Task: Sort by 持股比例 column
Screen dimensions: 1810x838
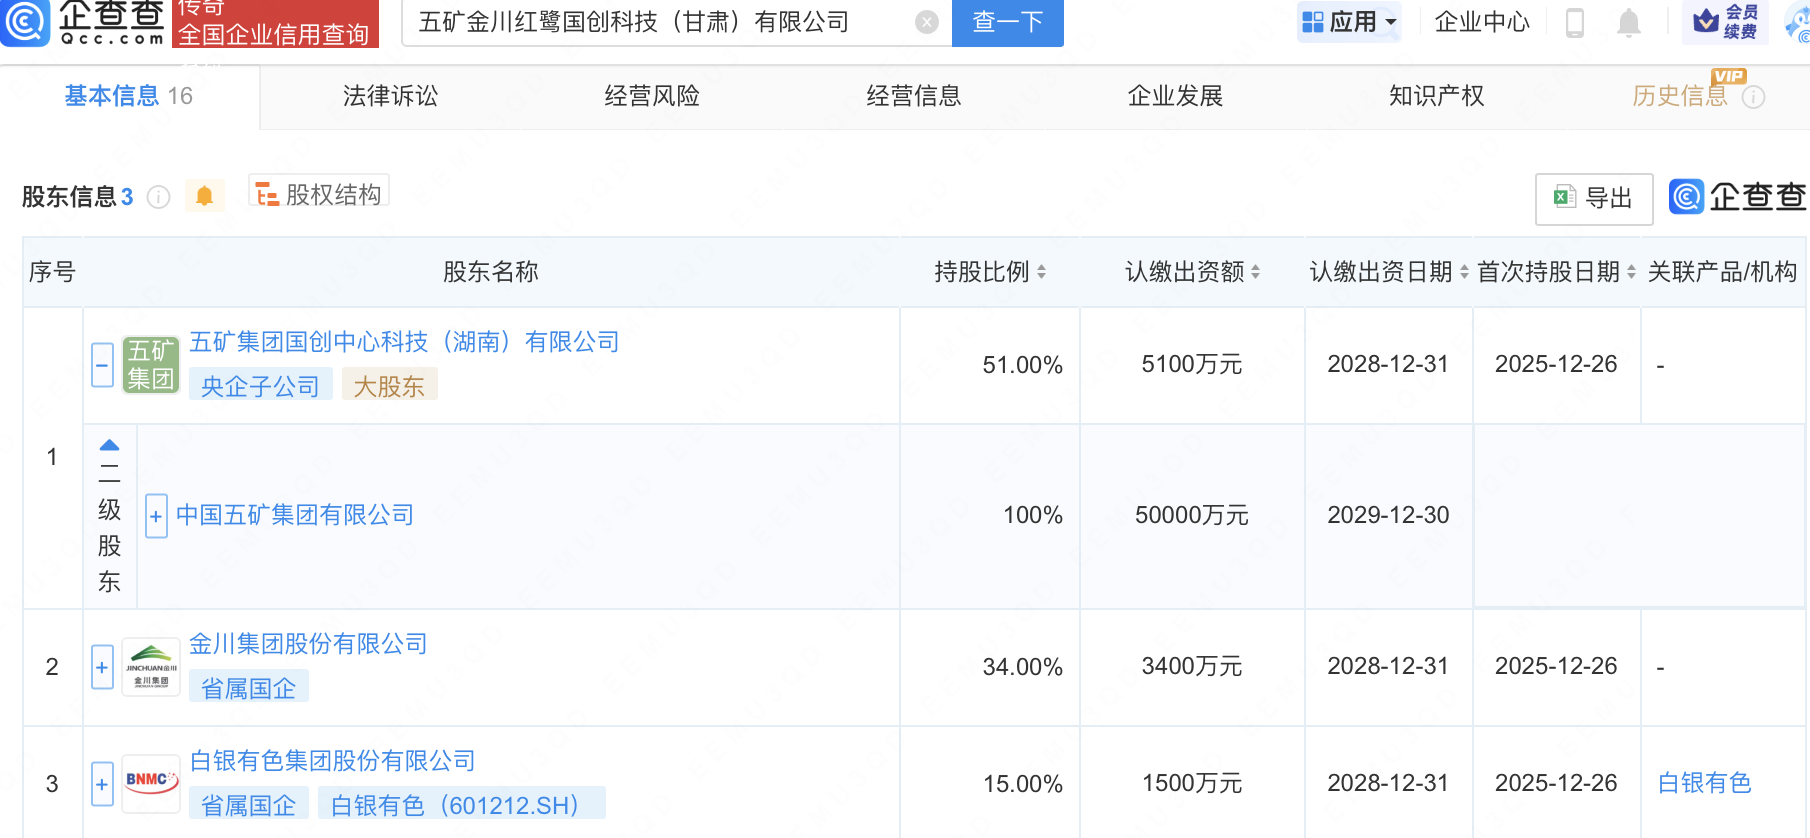Action: tap(1041, 272)
